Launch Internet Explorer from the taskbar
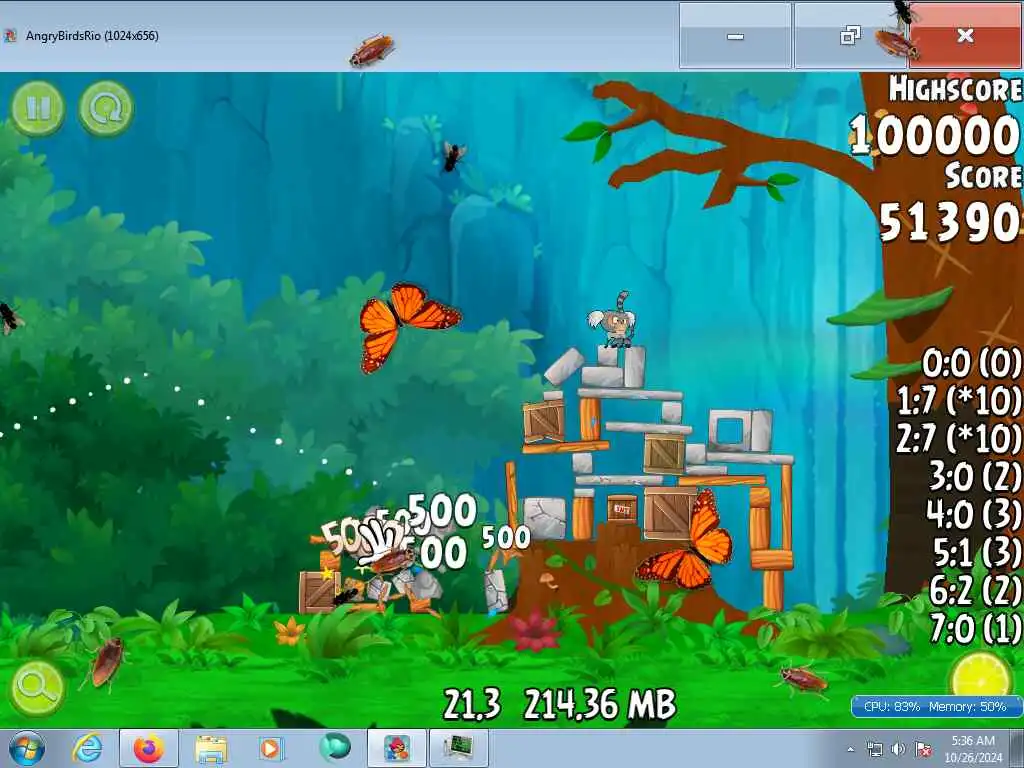This screenshot has height=768, width=1024. (88, 748)
